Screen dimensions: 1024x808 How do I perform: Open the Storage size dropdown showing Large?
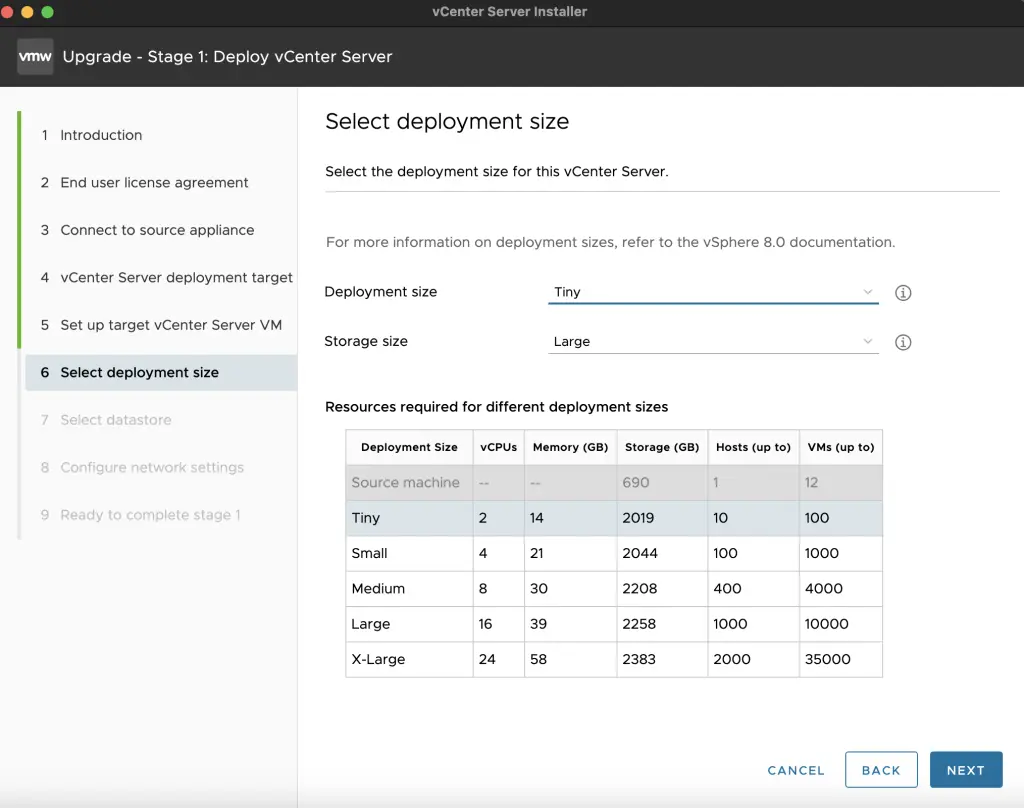(713, 341)
